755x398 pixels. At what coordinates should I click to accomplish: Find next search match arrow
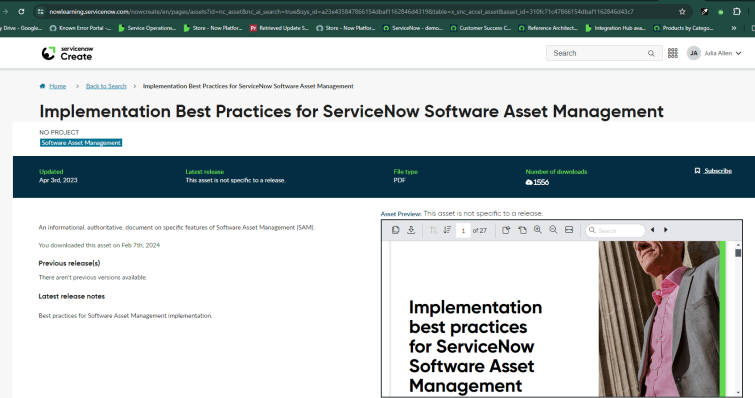click(x=666, y=230)
